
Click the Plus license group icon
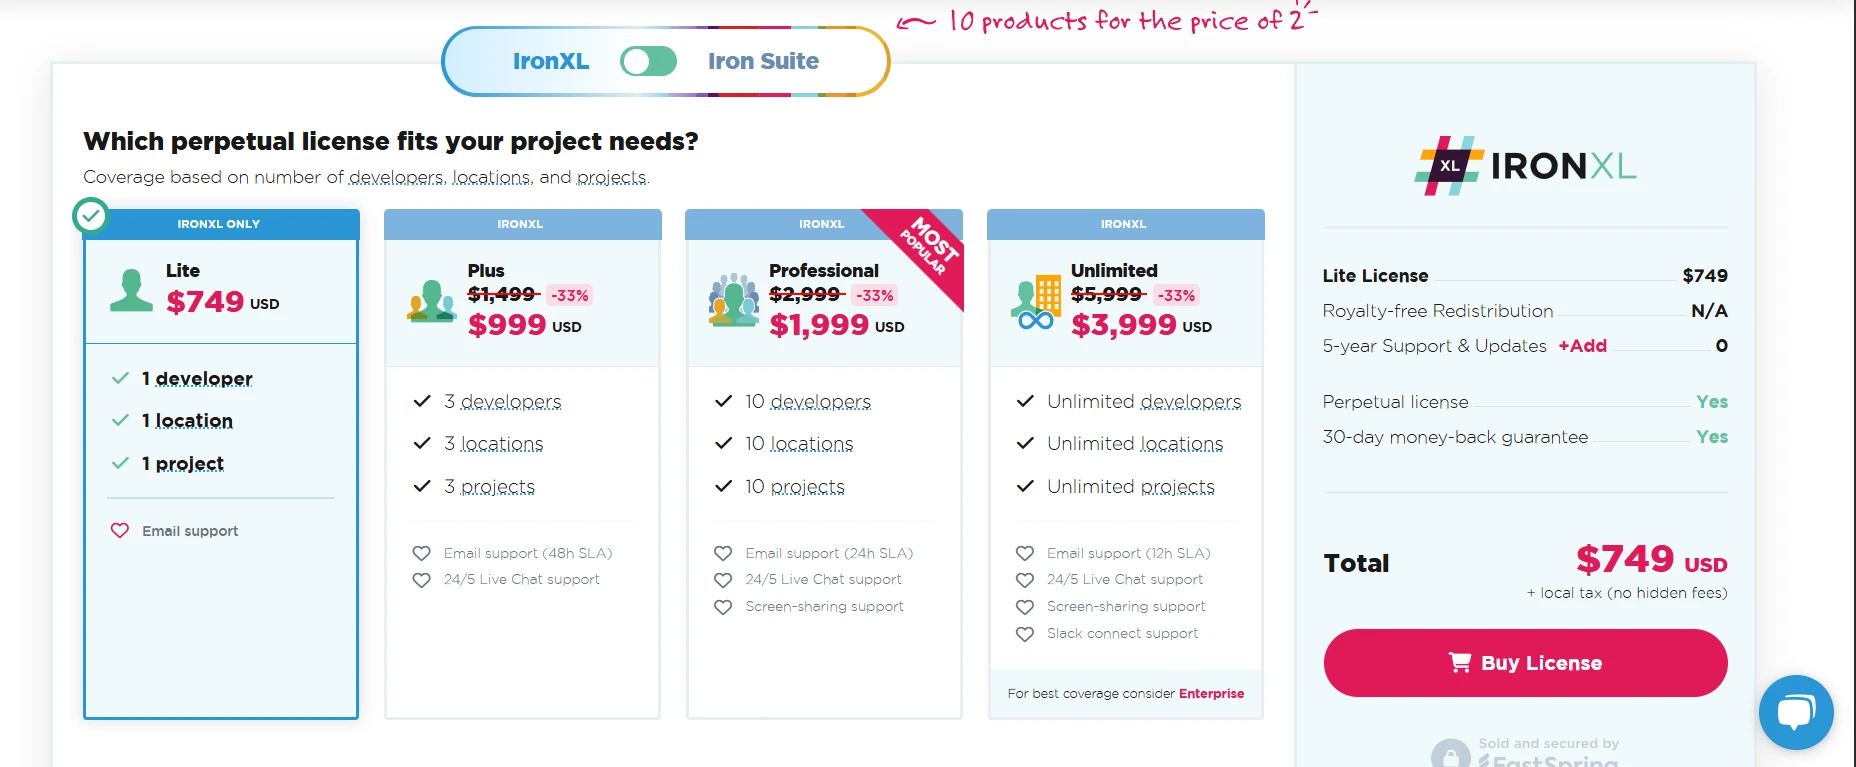click(x=432, y=301)
